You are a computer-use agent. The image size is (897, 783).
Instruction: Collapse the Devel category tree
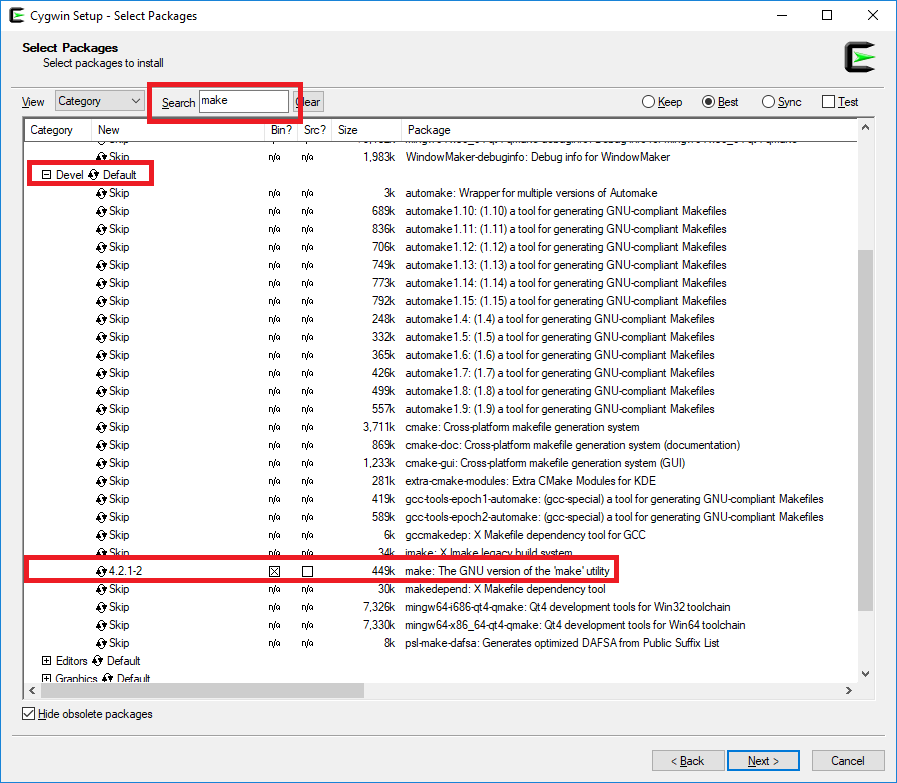pyautogui.click(x=46, y=175)
